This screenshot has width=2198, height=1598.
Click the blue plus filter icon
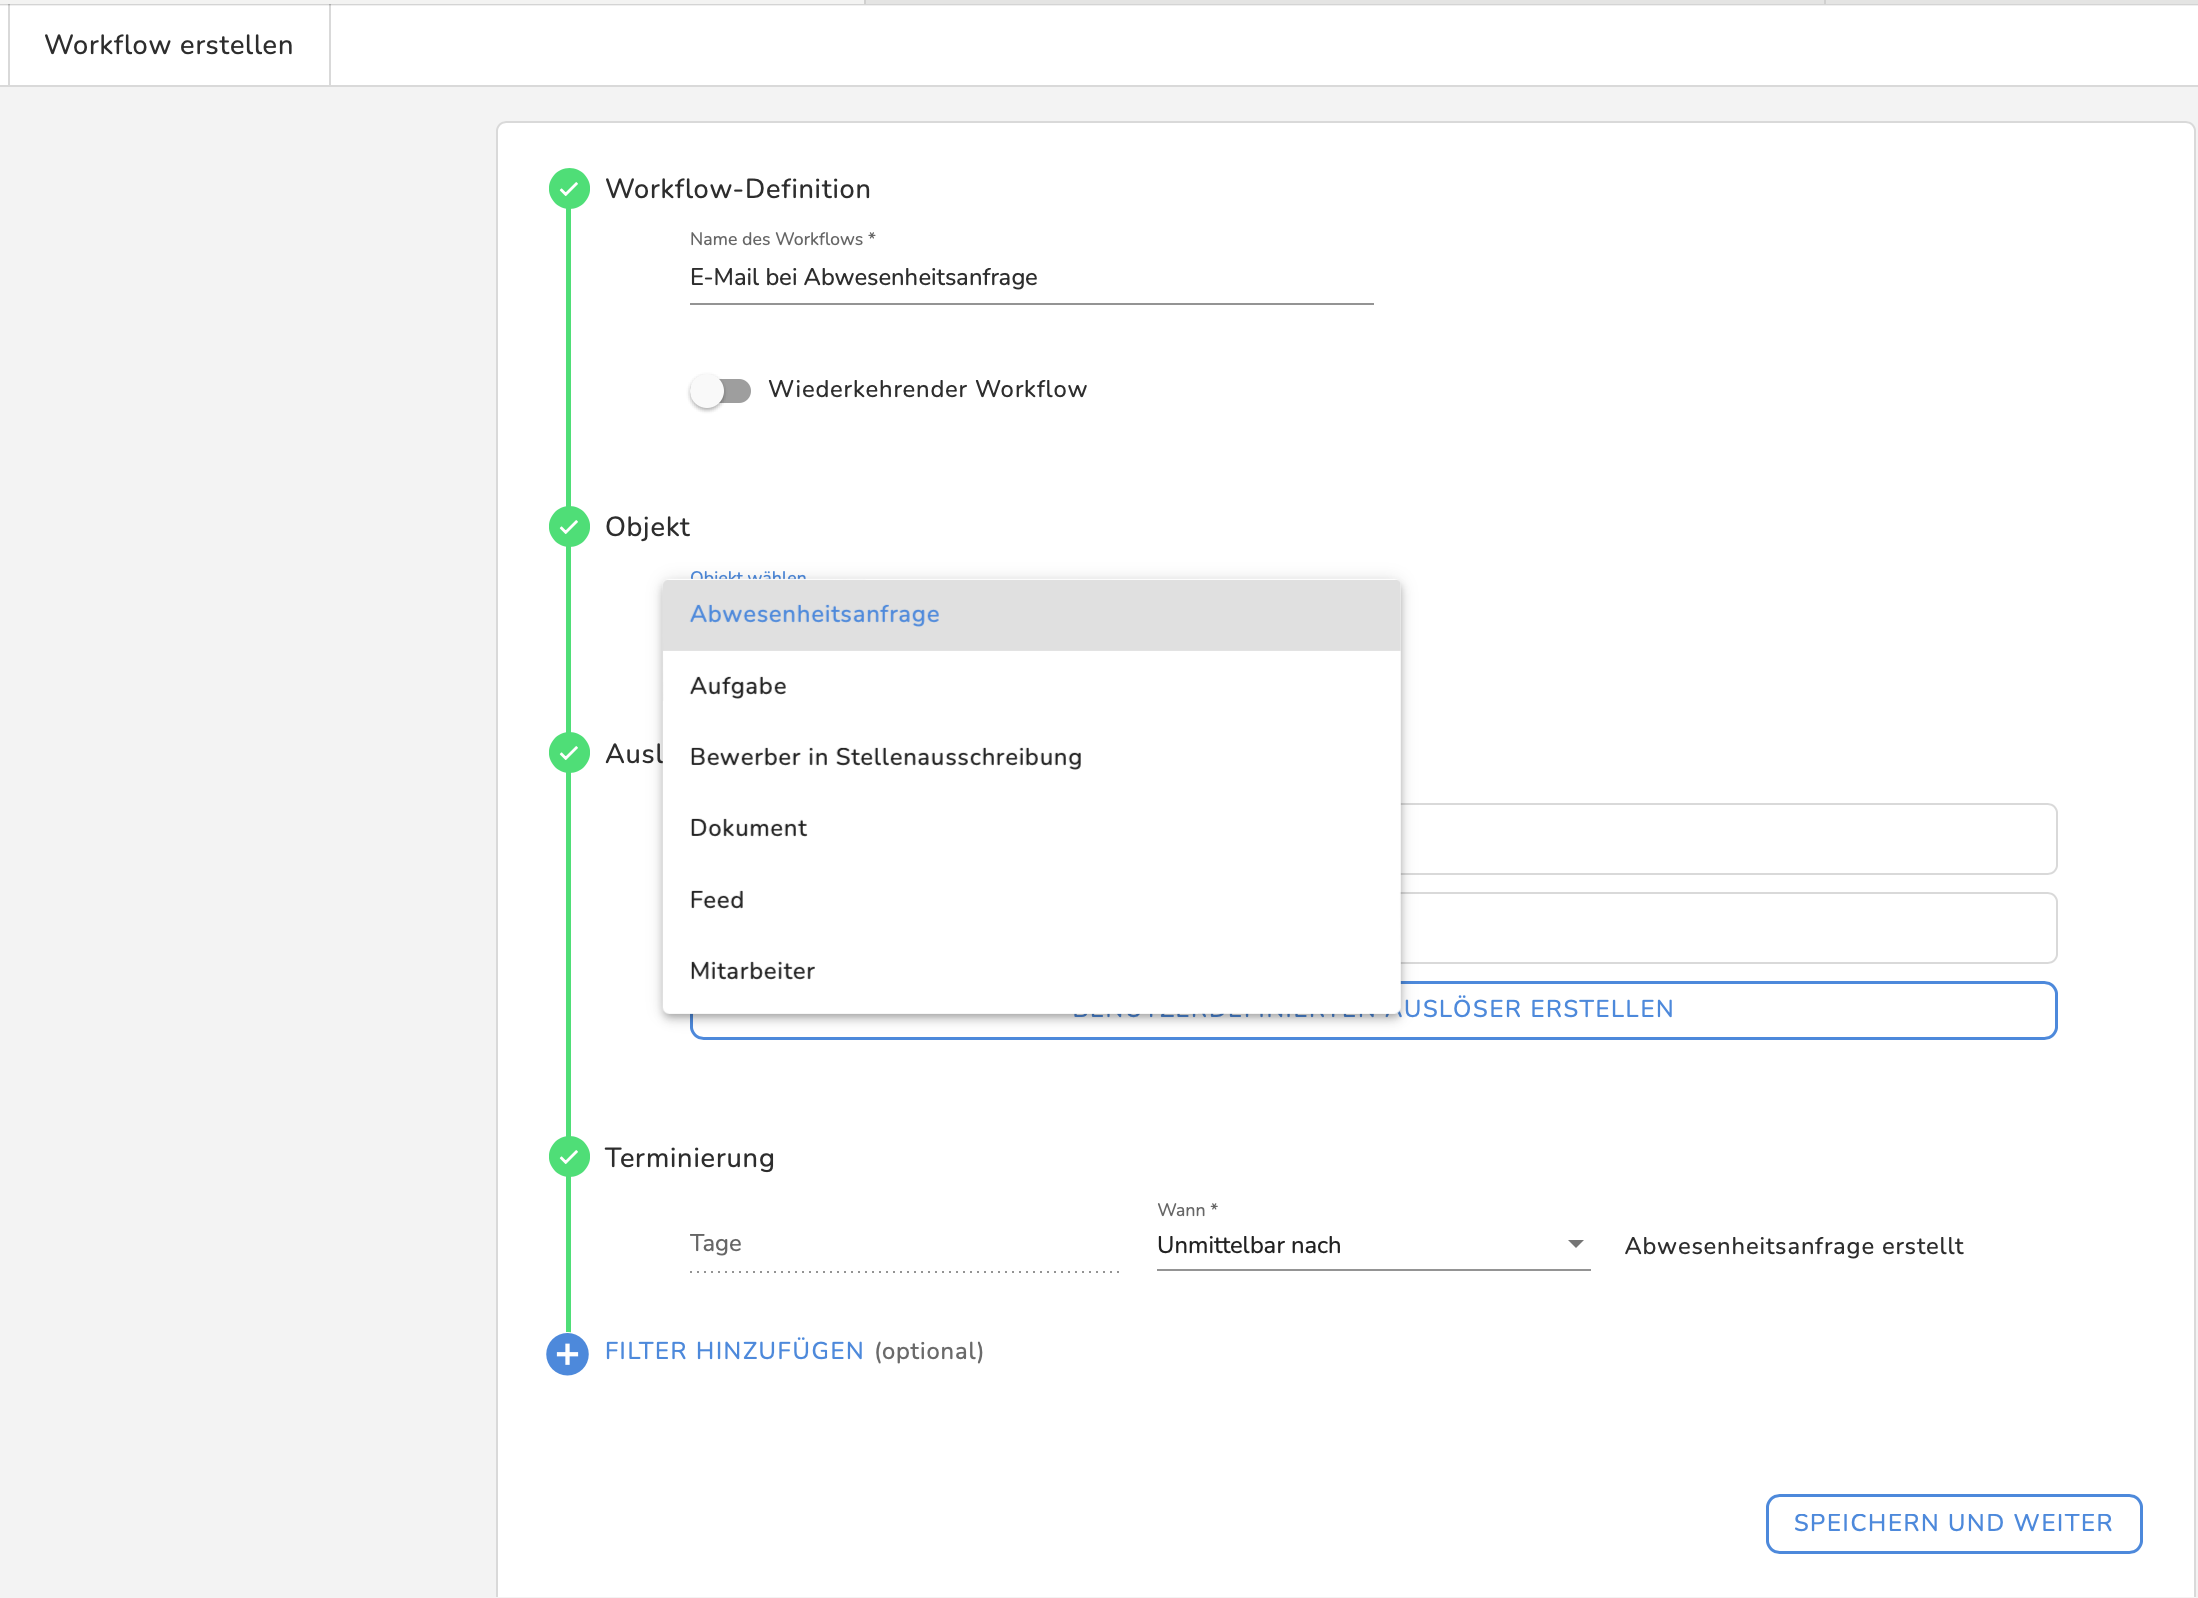[567, 1354]
